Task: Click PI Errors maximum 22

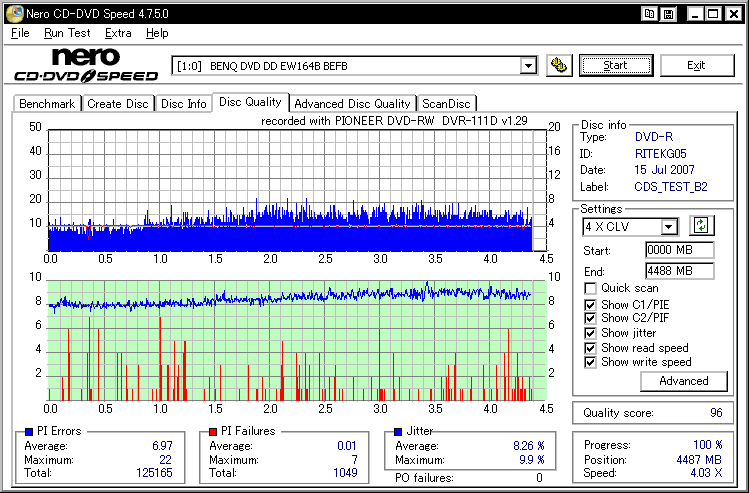Action: point(165,460)
